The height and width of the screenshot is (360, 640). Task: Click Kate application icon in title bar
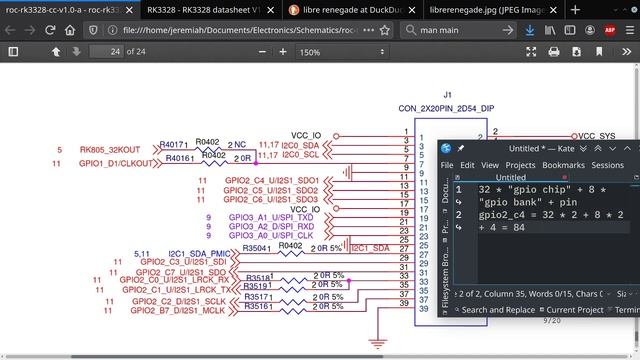pyautogui.click(x=446, y=149)
